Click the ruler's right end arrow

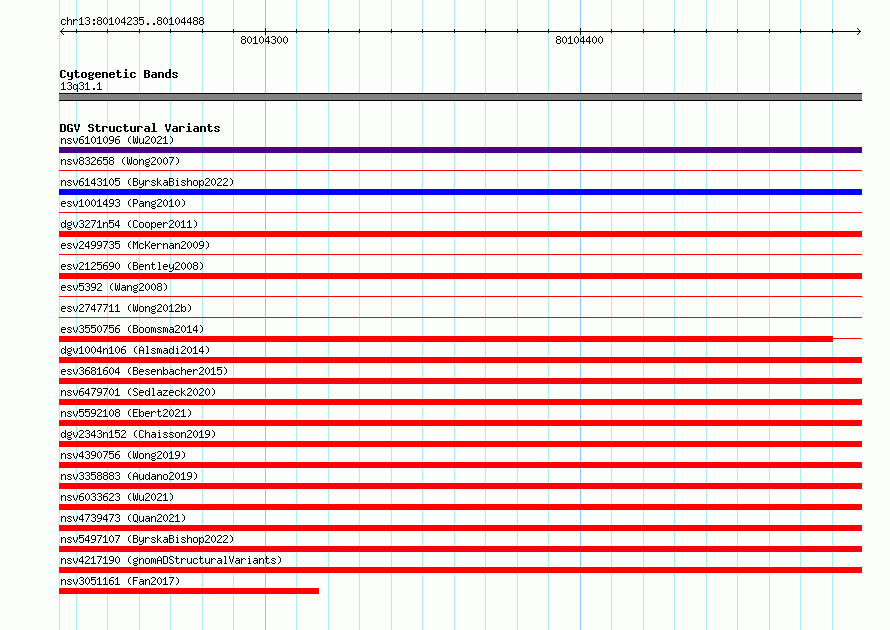859,31
